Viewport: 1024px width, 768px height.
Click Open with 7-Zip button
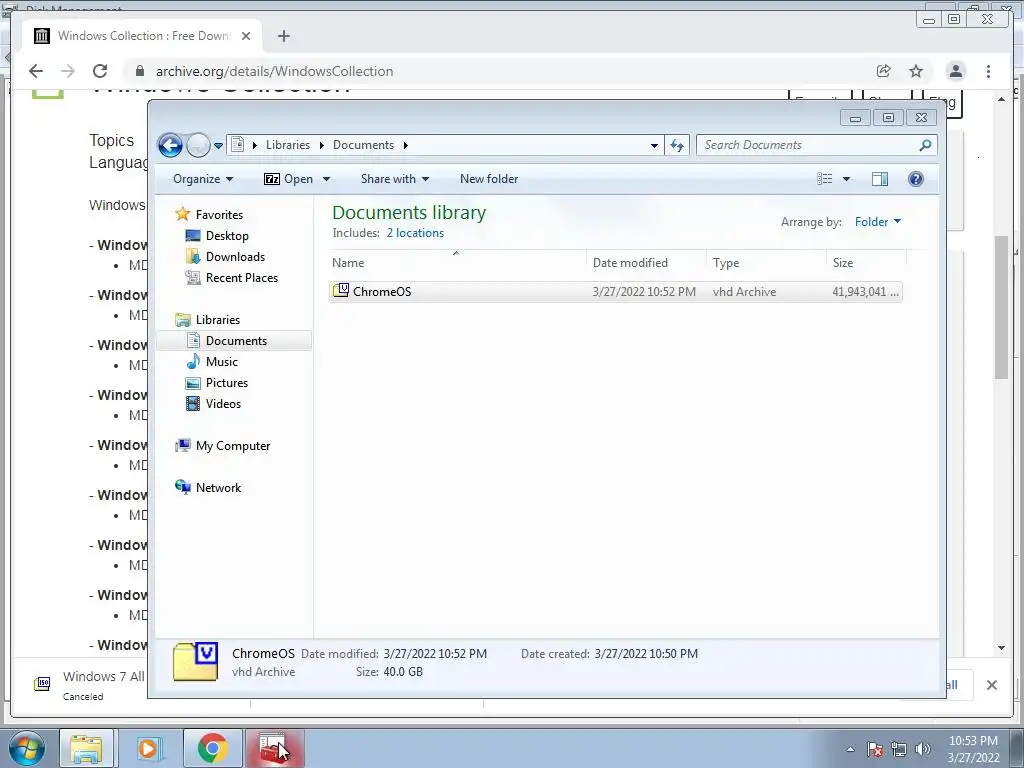click(x=289, y=179)
